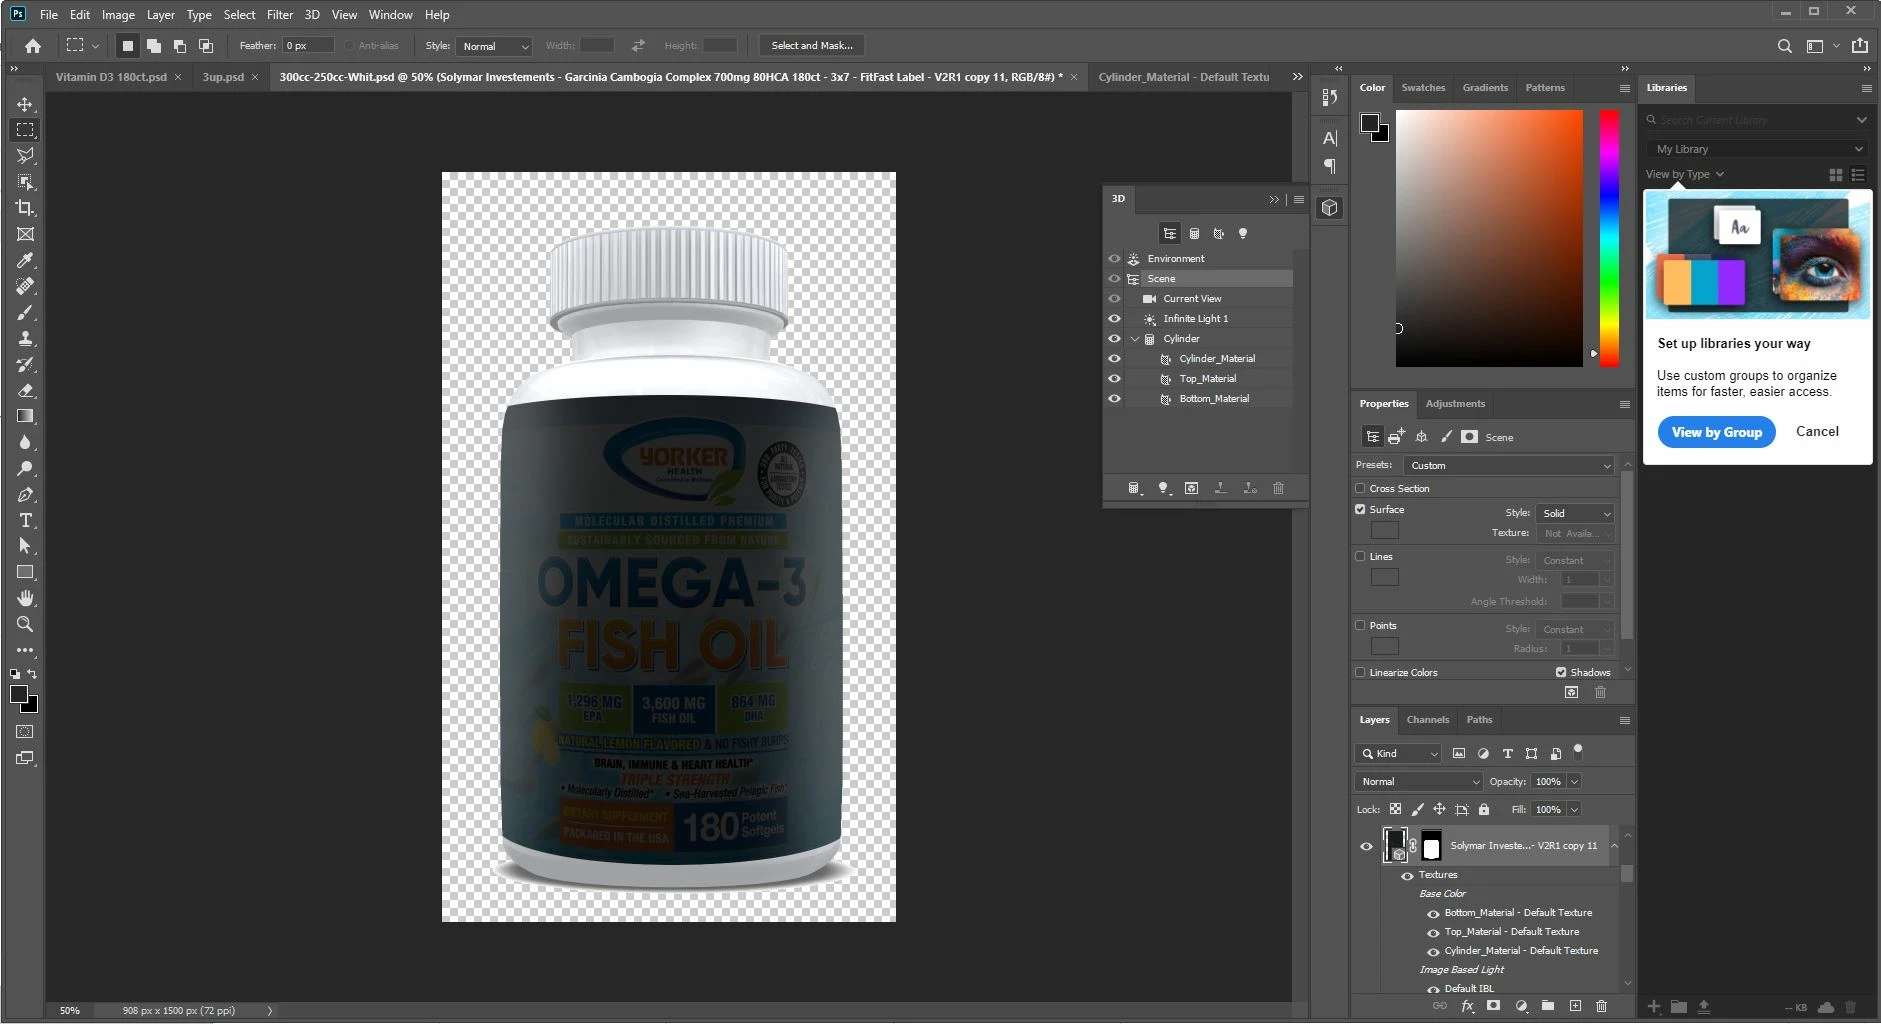This screenshot has width=1881, height=1024.
Task: Open the Filter menu
Action: [280, 15]
